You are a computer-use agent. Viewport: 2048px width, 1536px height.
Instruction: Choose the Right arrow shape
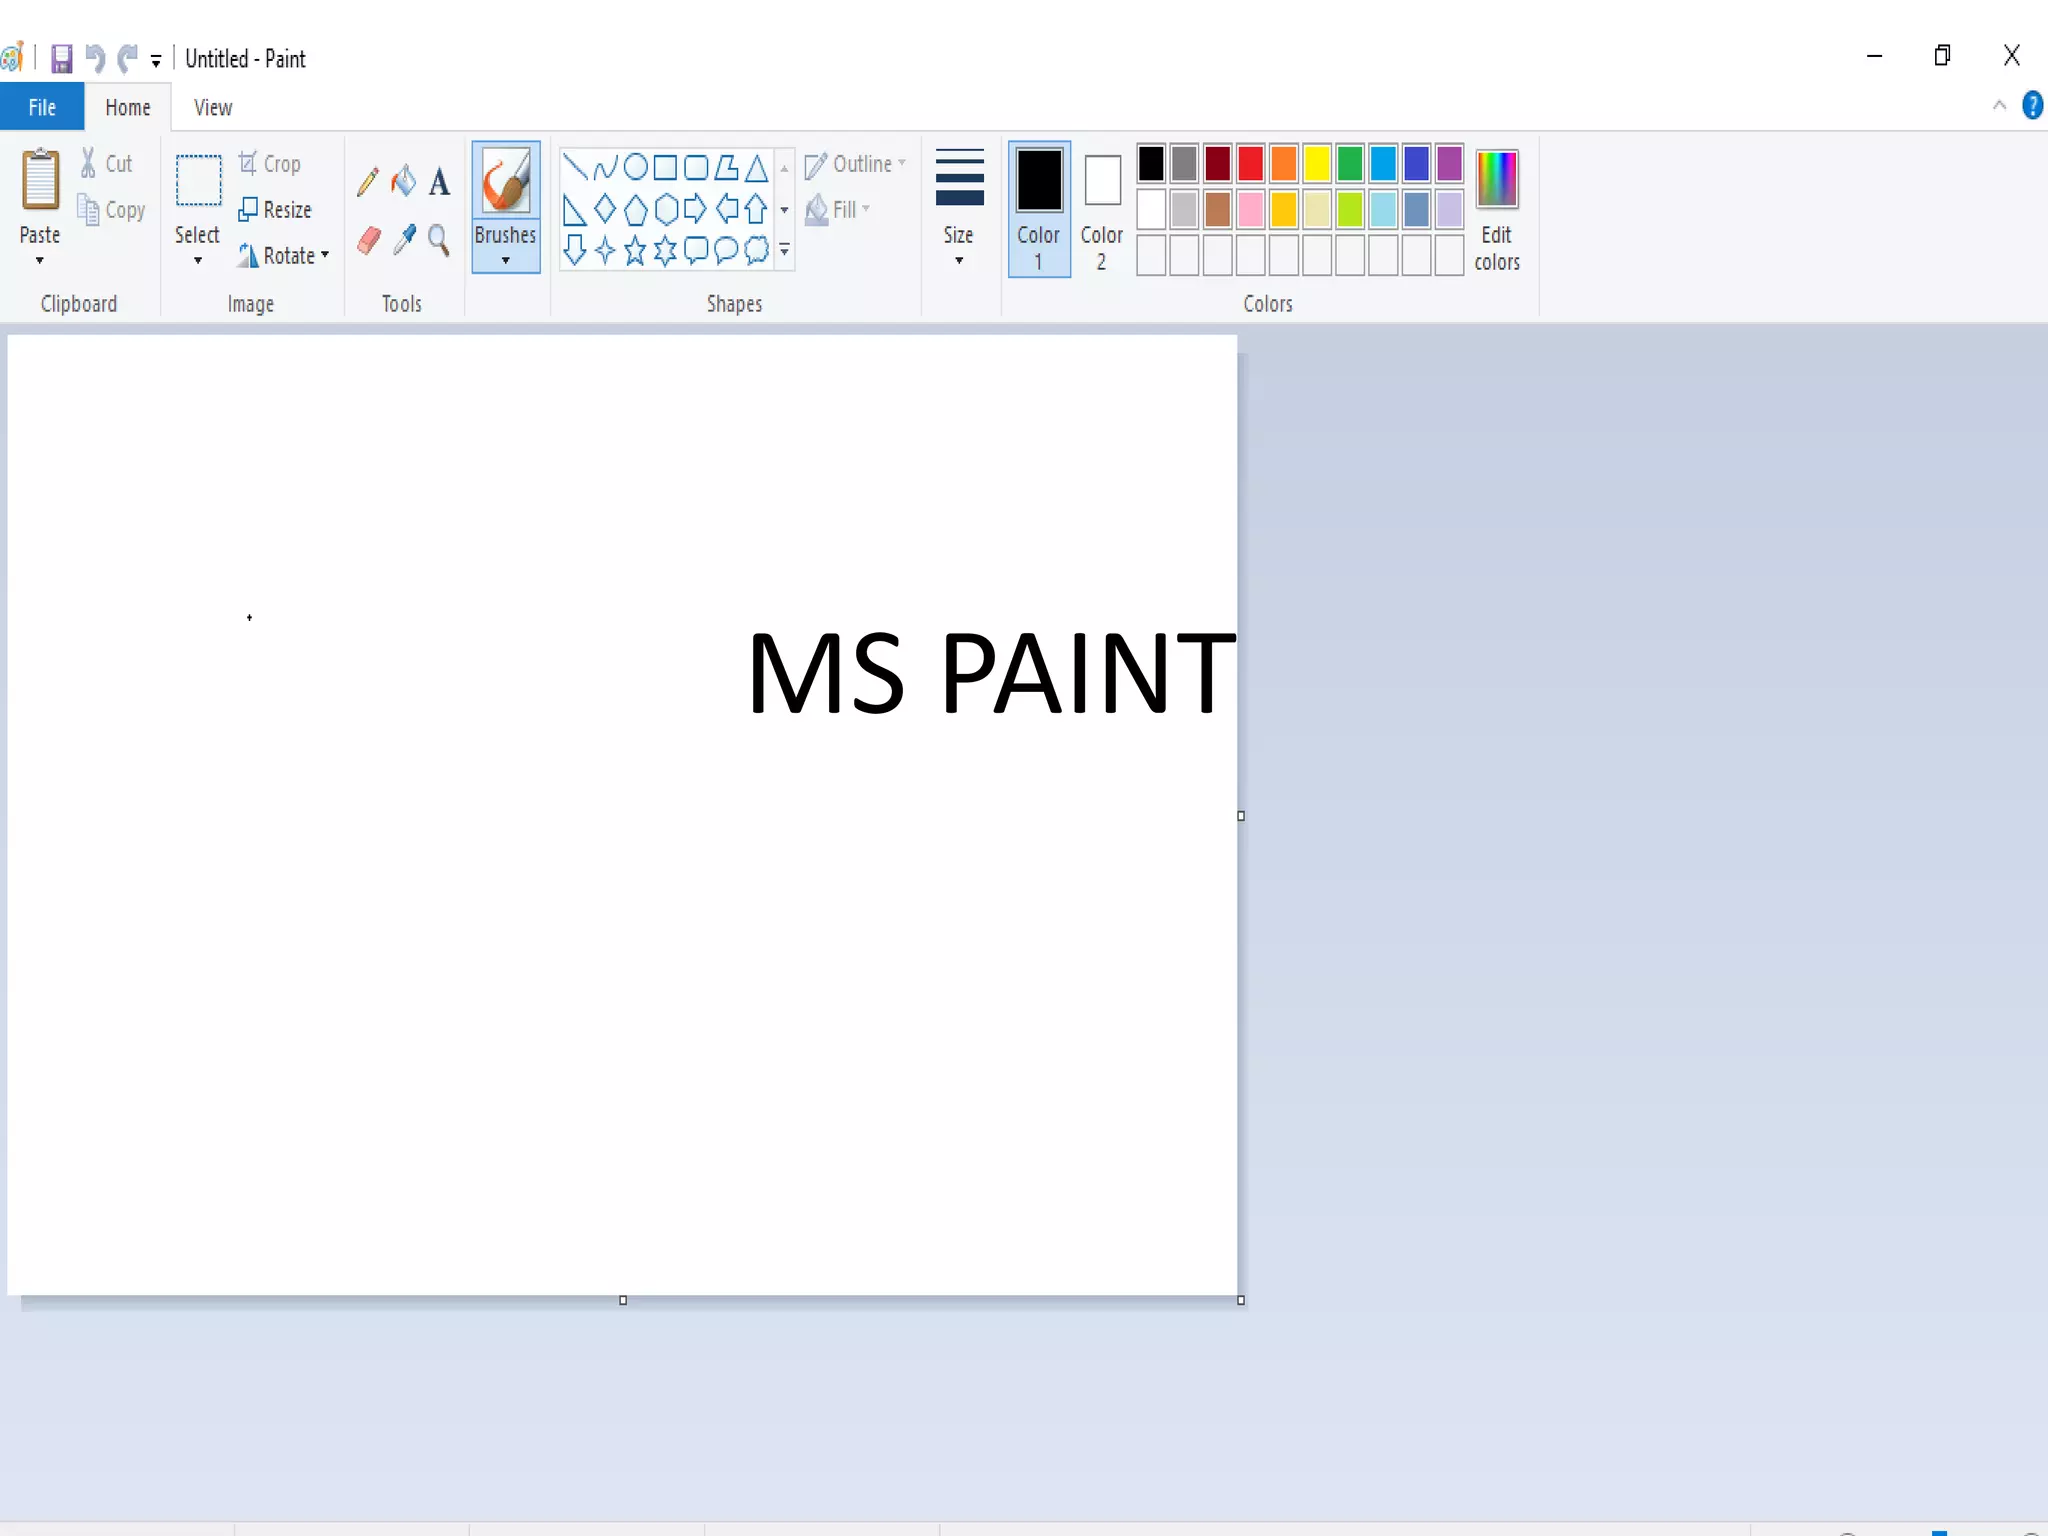pyautogui.click(x=696, y=209)
